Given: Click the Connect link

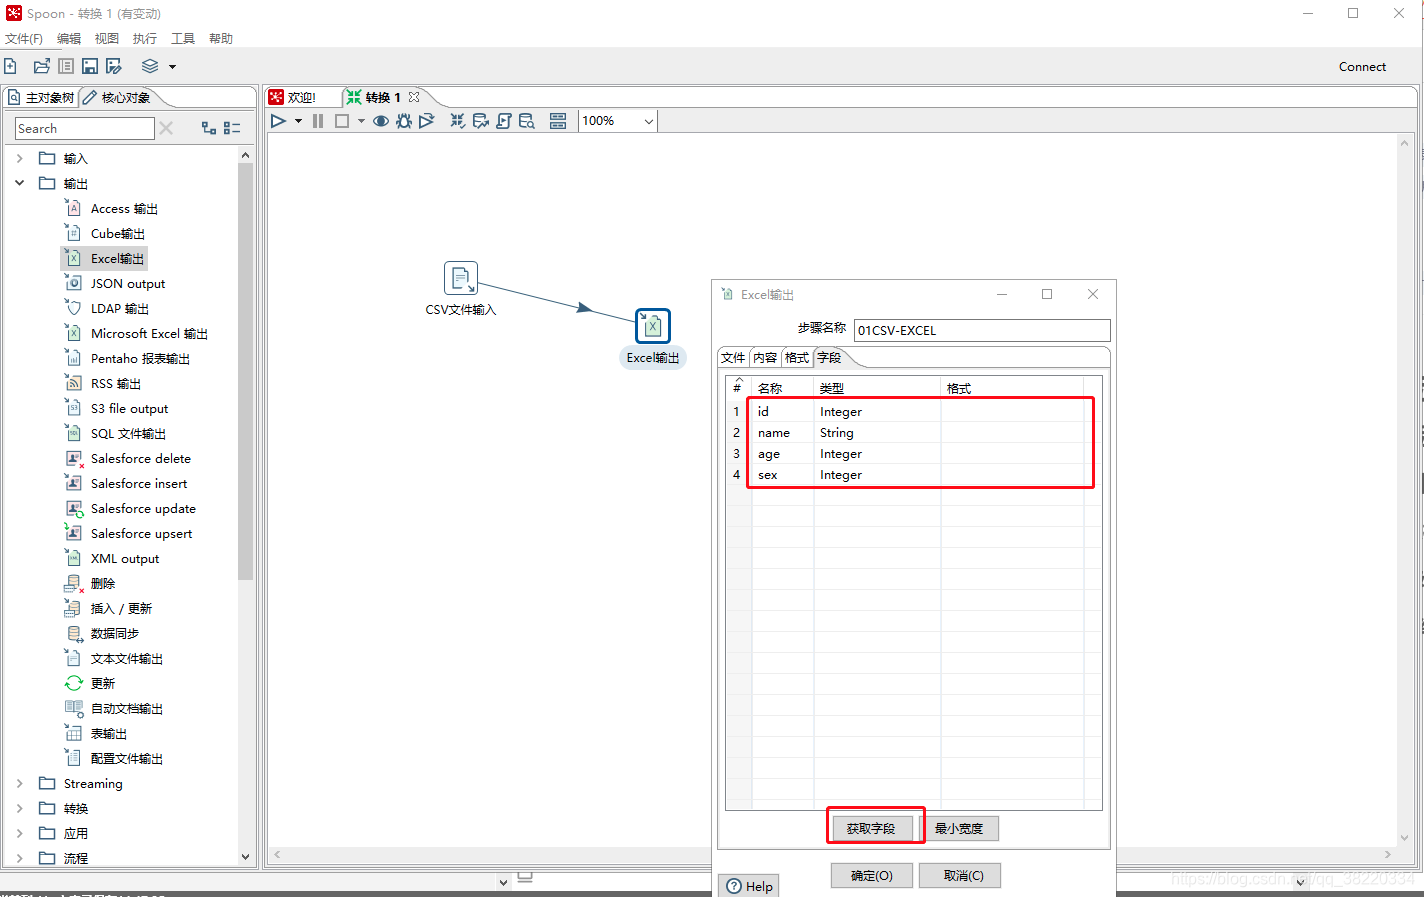Looking at the screenshot, I should 1363,67.
